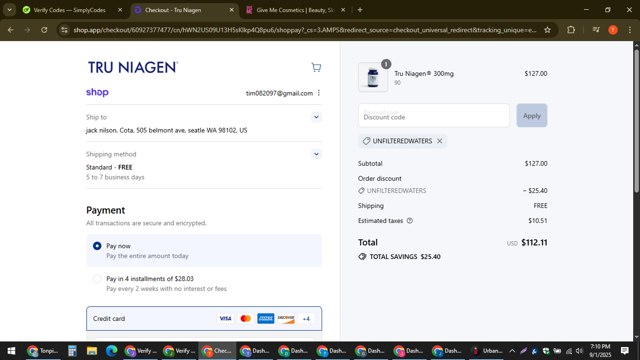The height and width of the screenshot is (360, 640).
Task: Expand the Ship to address section
Action: coord(316,117)
